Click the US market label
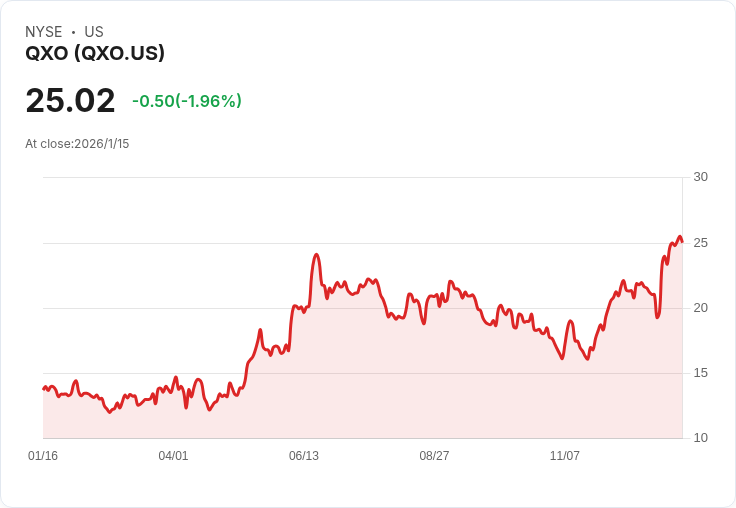This screenshot has height=508, width=736. [94, 32]
